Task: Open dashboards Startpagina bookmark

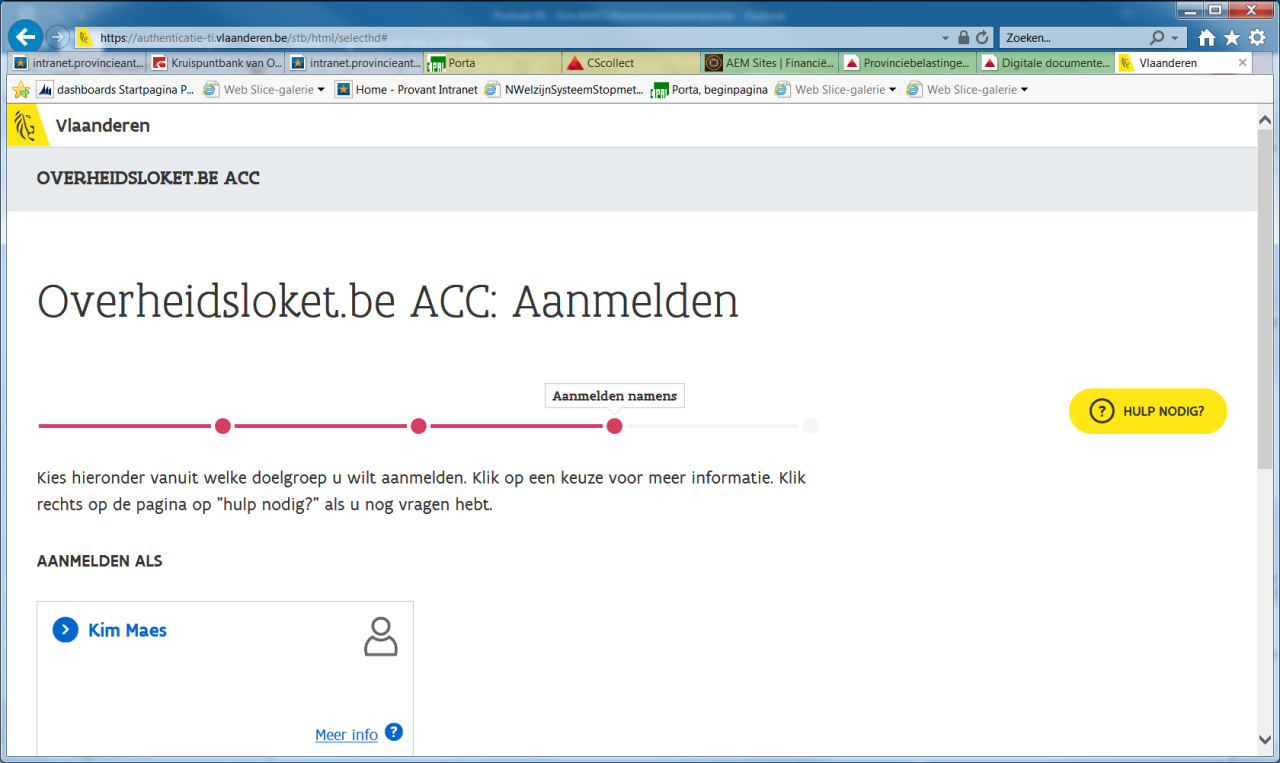Action: pyautogui.click(x=116, y=90)
